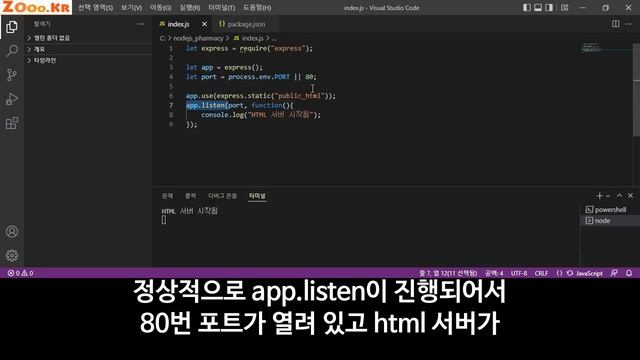Create new terminal with plus icon
The height and width of the screenshot is (360, 640).
coord(599,196)
